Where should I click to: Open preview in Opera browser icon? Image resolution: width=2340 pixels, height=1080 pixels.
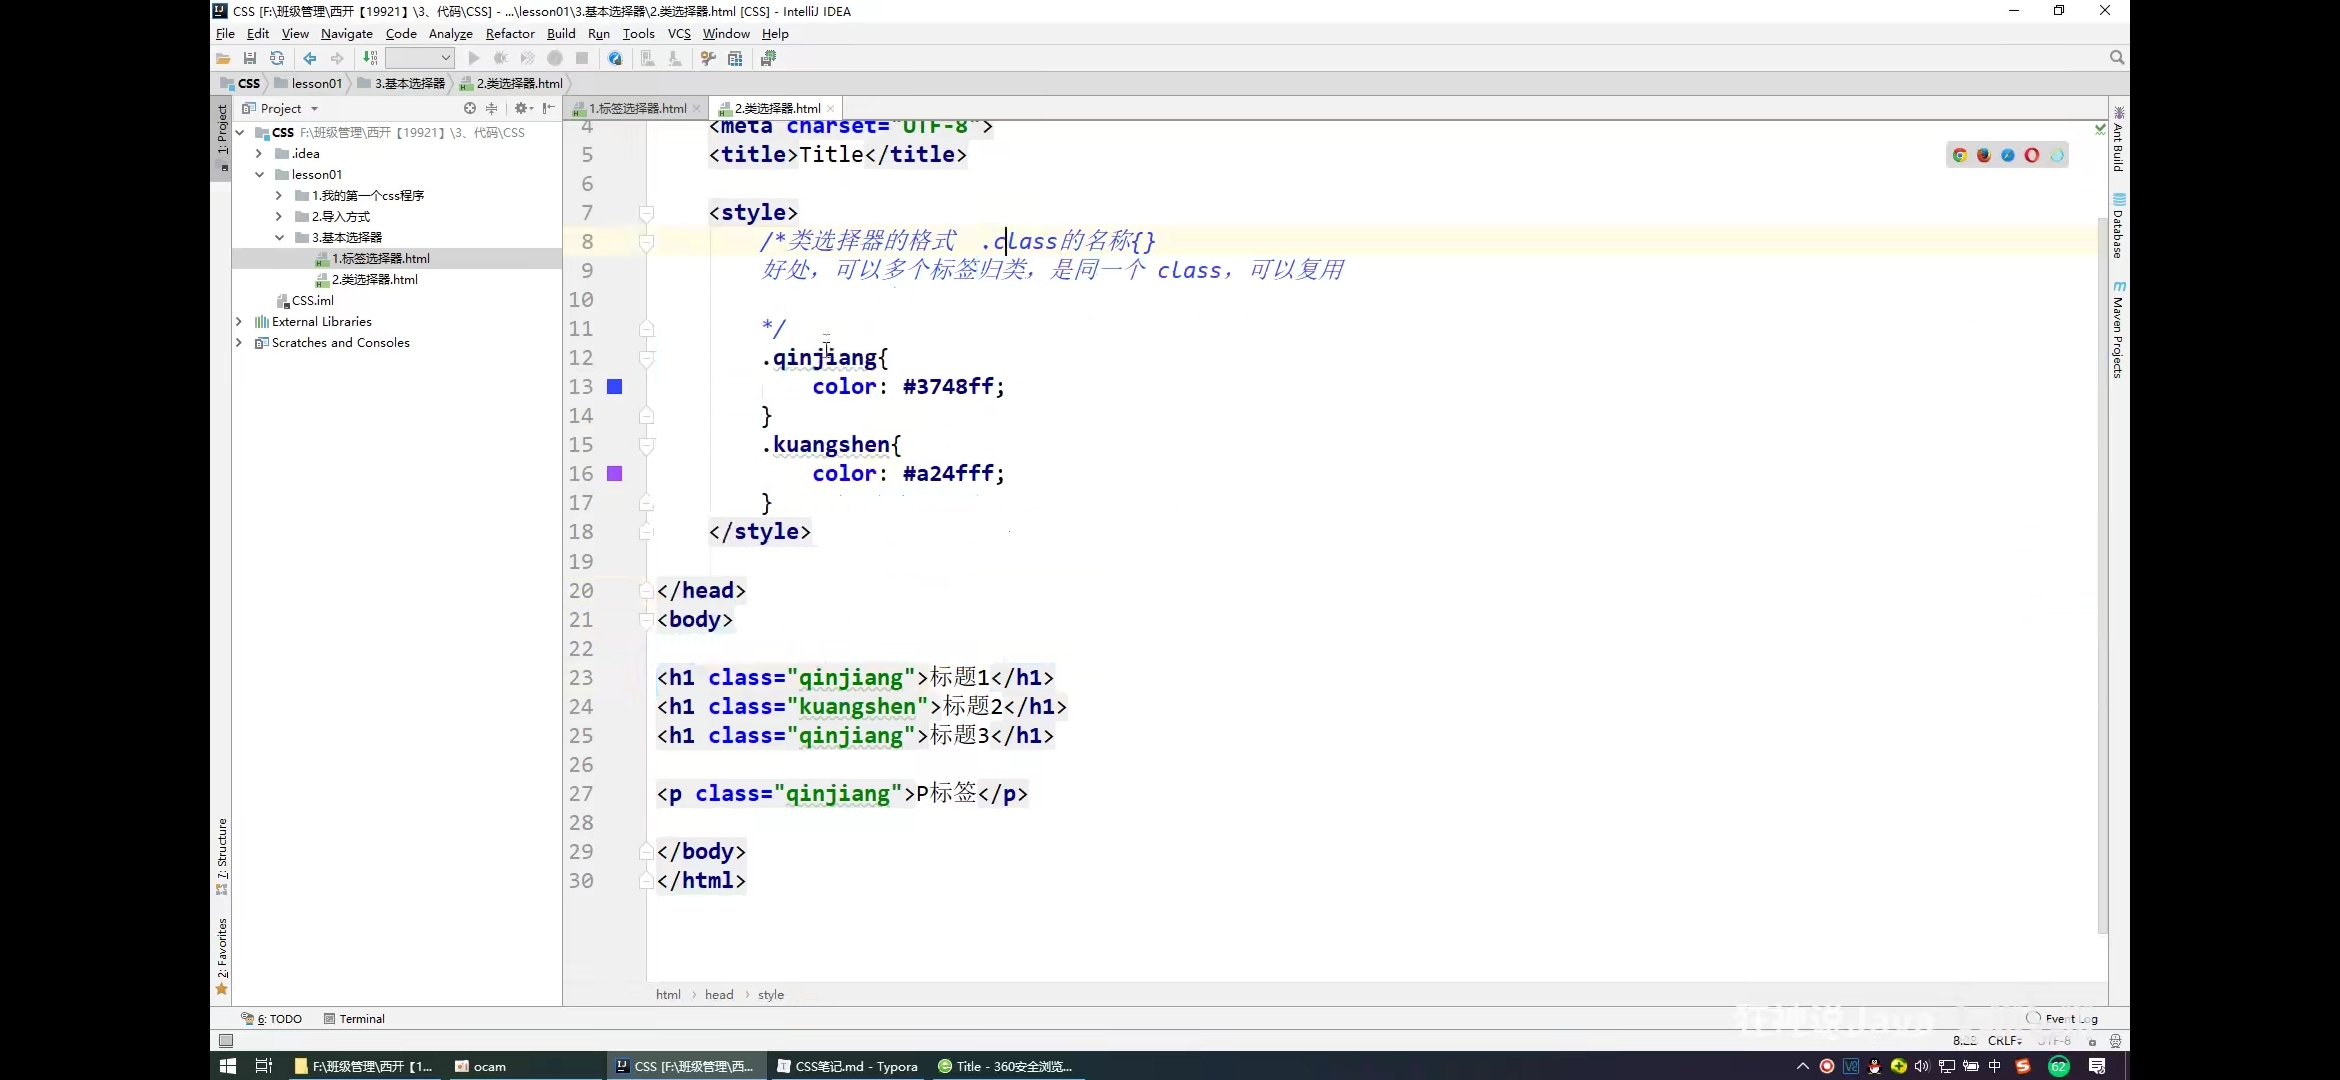pyautogui.click(x=2031, y=155)
